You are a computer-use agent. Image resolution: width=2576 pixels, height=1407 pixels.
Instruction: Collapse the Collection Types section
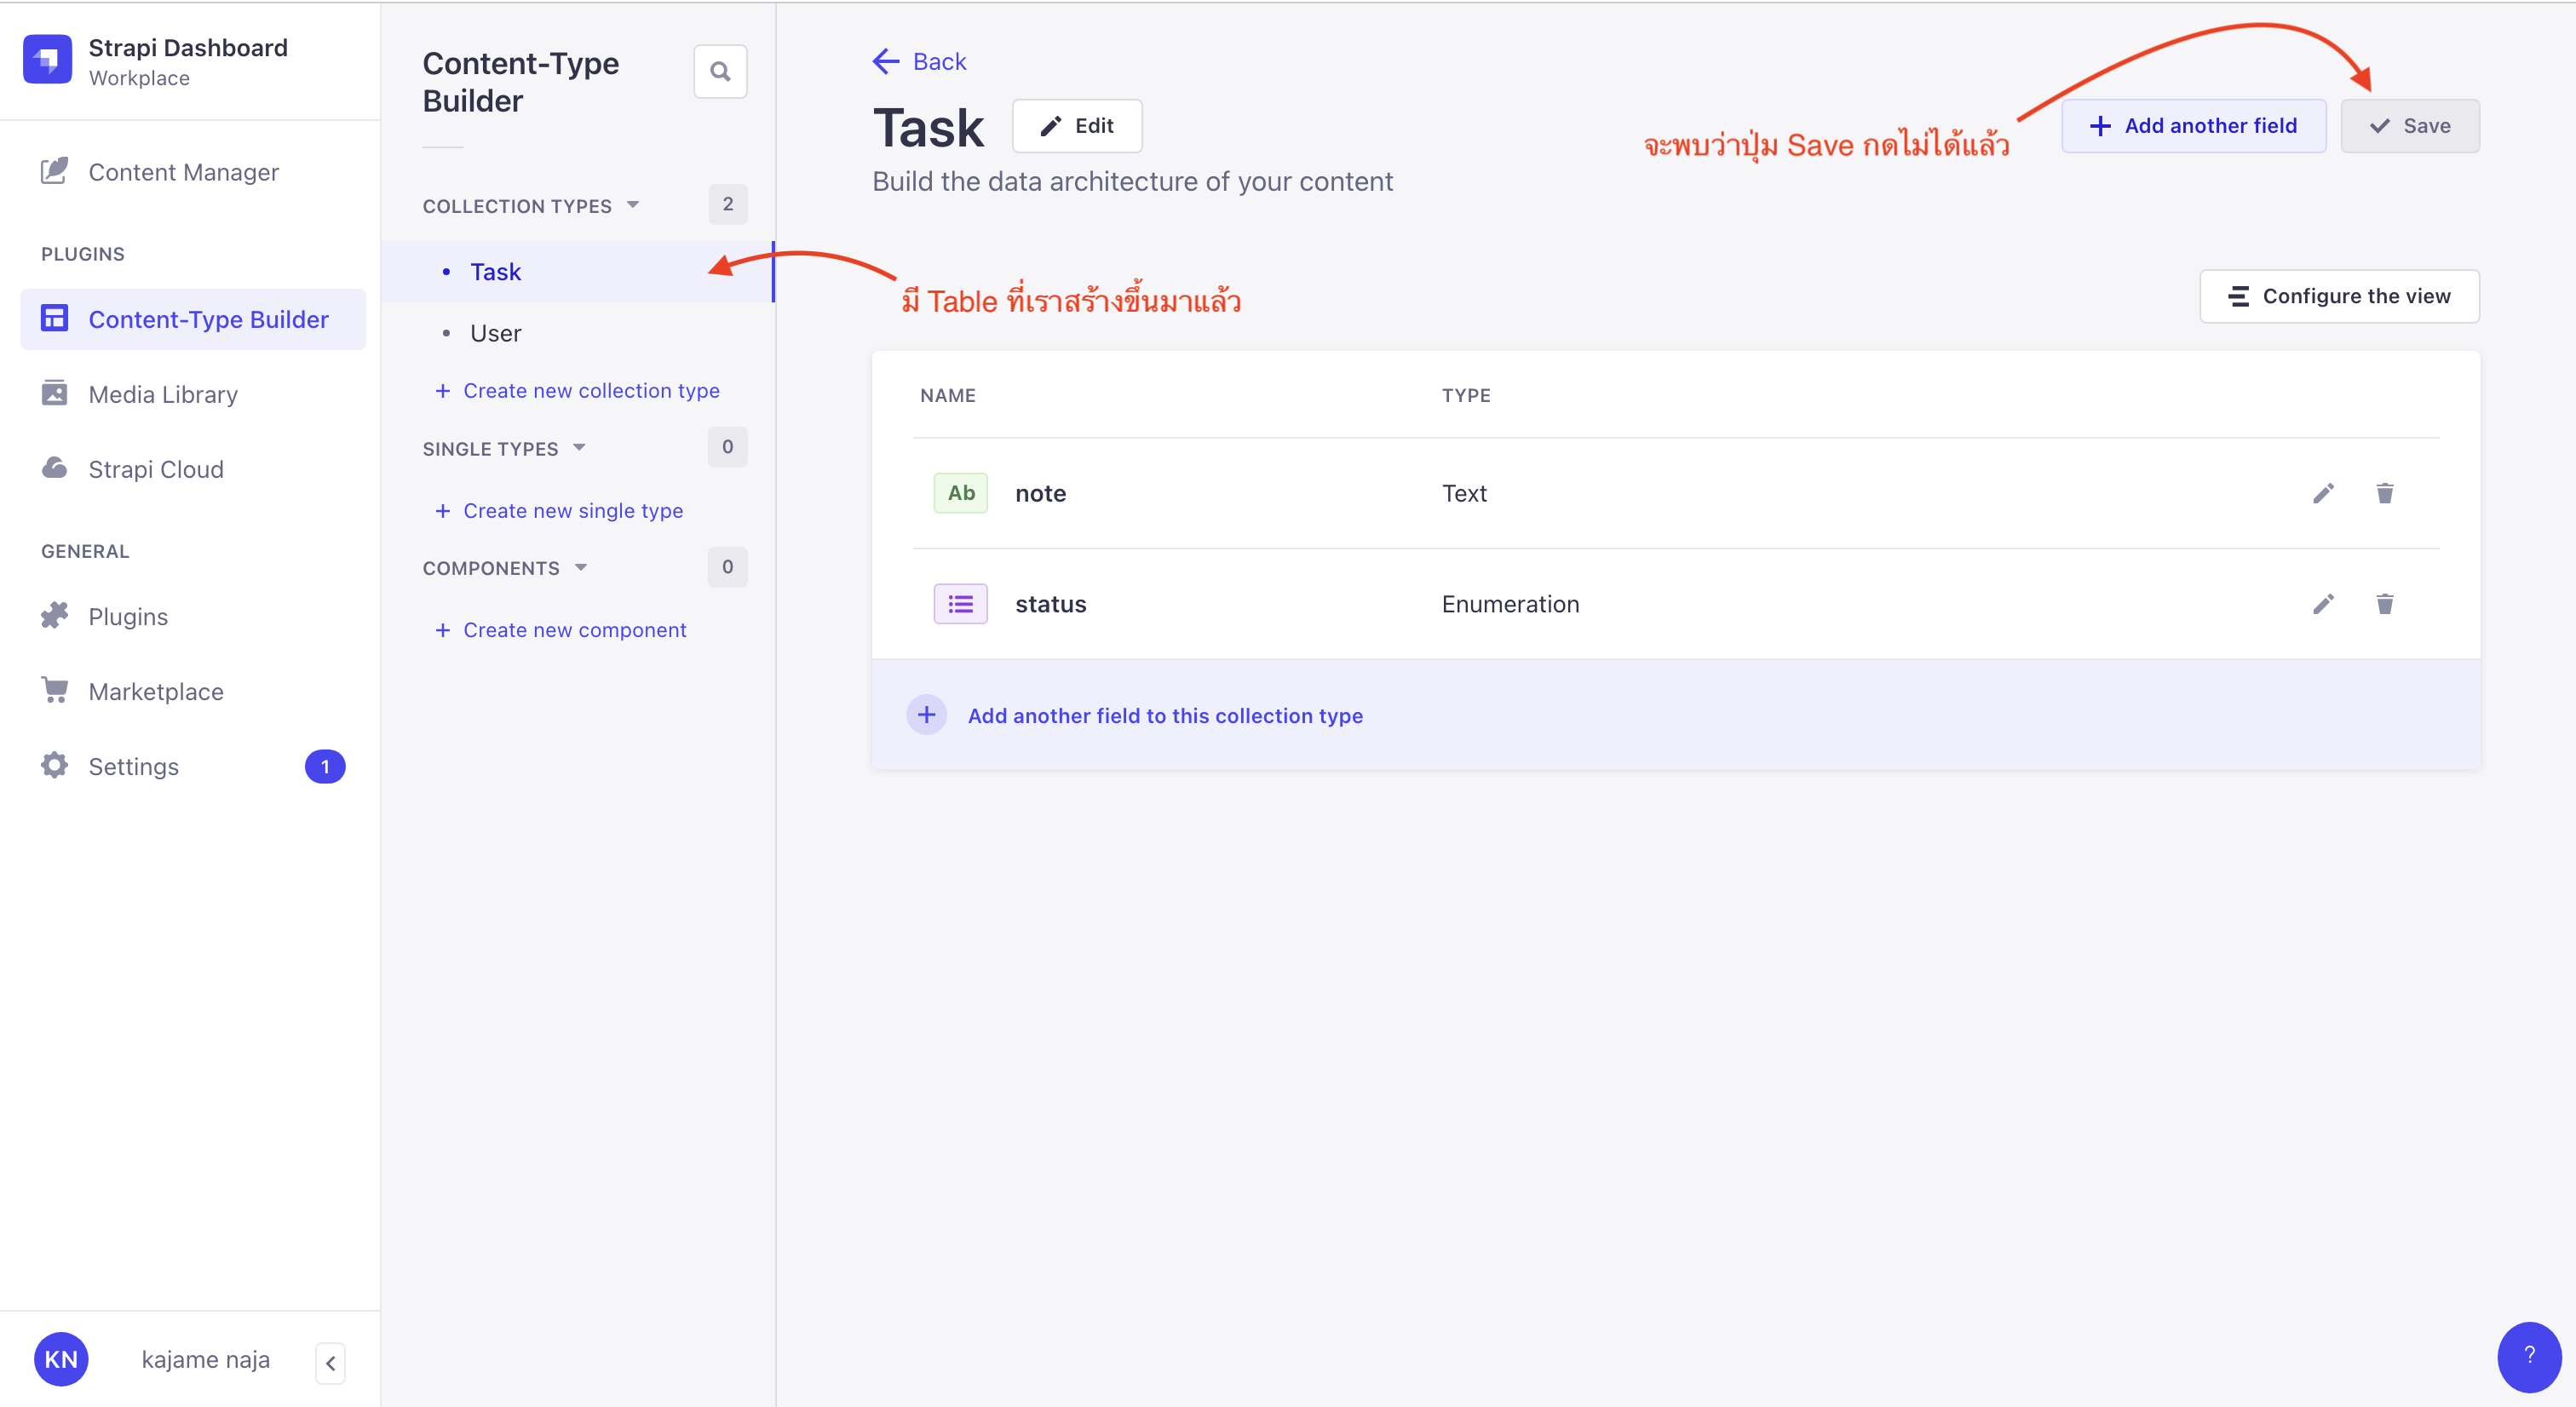coord(531,206)
